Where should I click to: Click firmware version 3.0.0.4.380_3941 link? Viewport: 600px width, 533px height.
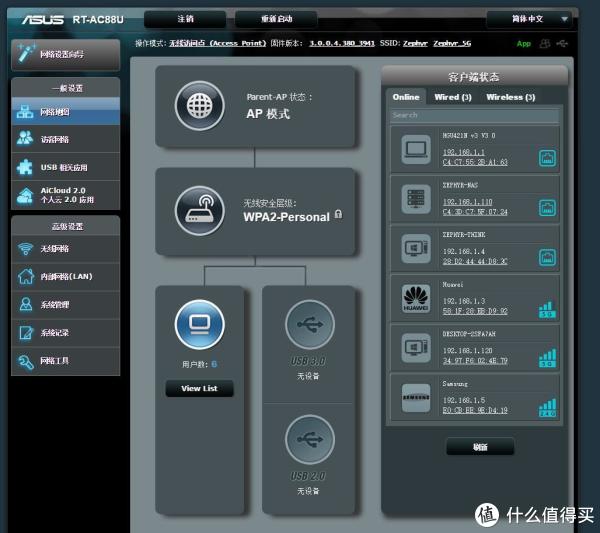pos(342,43)
